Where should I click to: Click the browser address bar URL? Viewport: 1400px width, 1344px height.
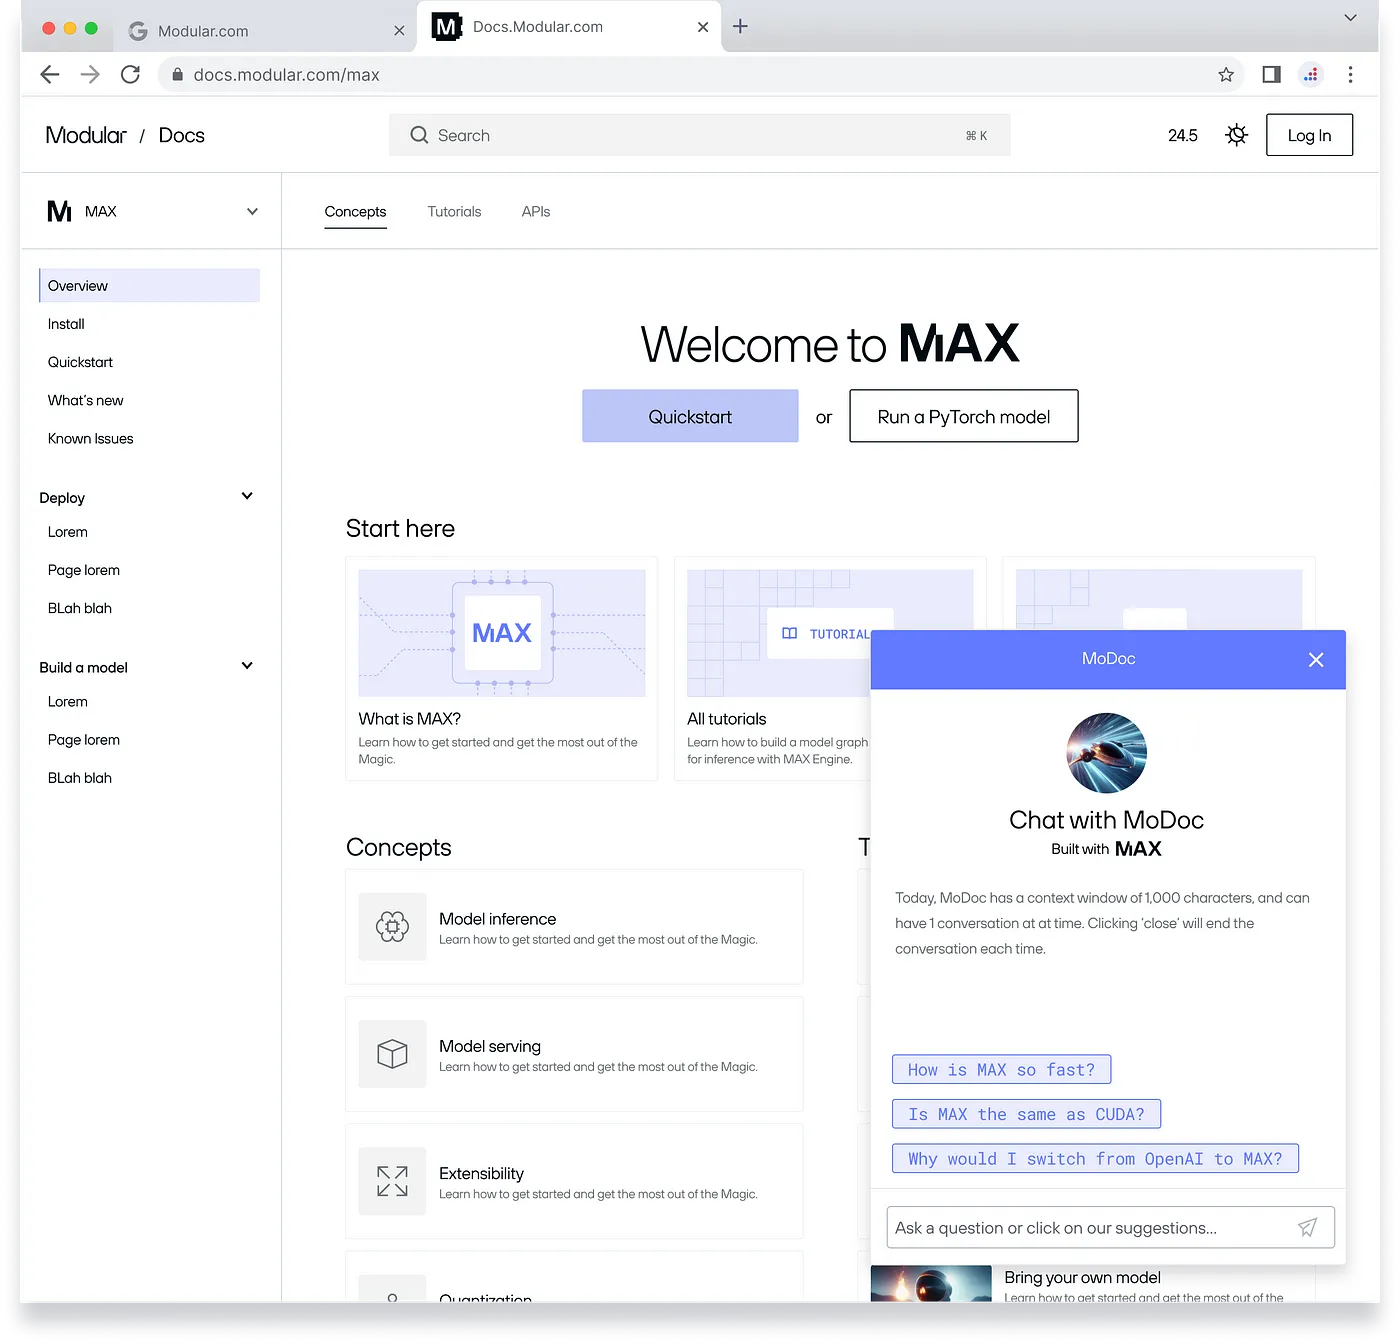click(286, 75)
